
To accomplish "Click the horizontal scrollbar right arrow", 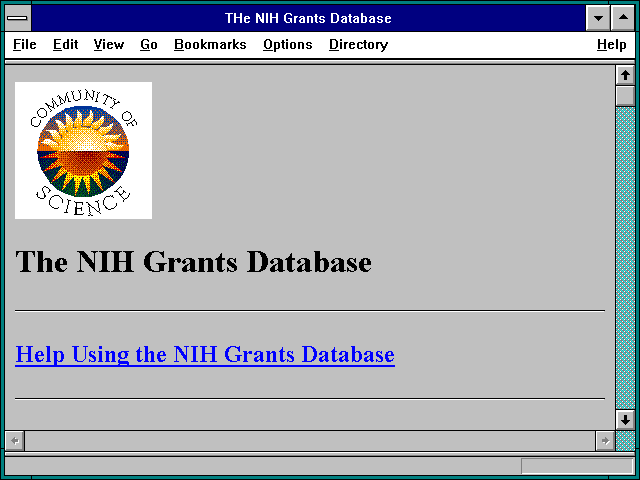I will click(605, 441).
